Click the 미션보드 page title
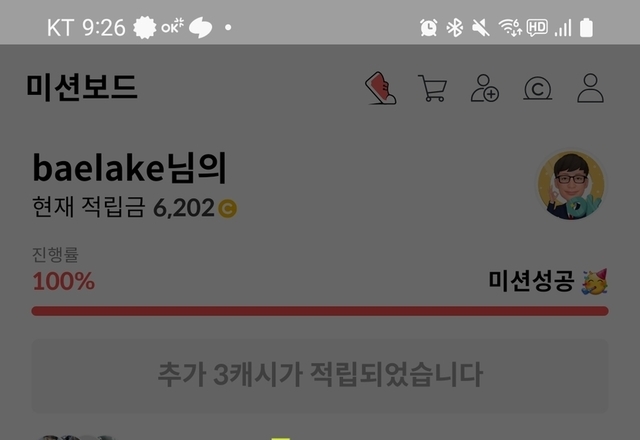640x440 pixels. click(82, 87)
